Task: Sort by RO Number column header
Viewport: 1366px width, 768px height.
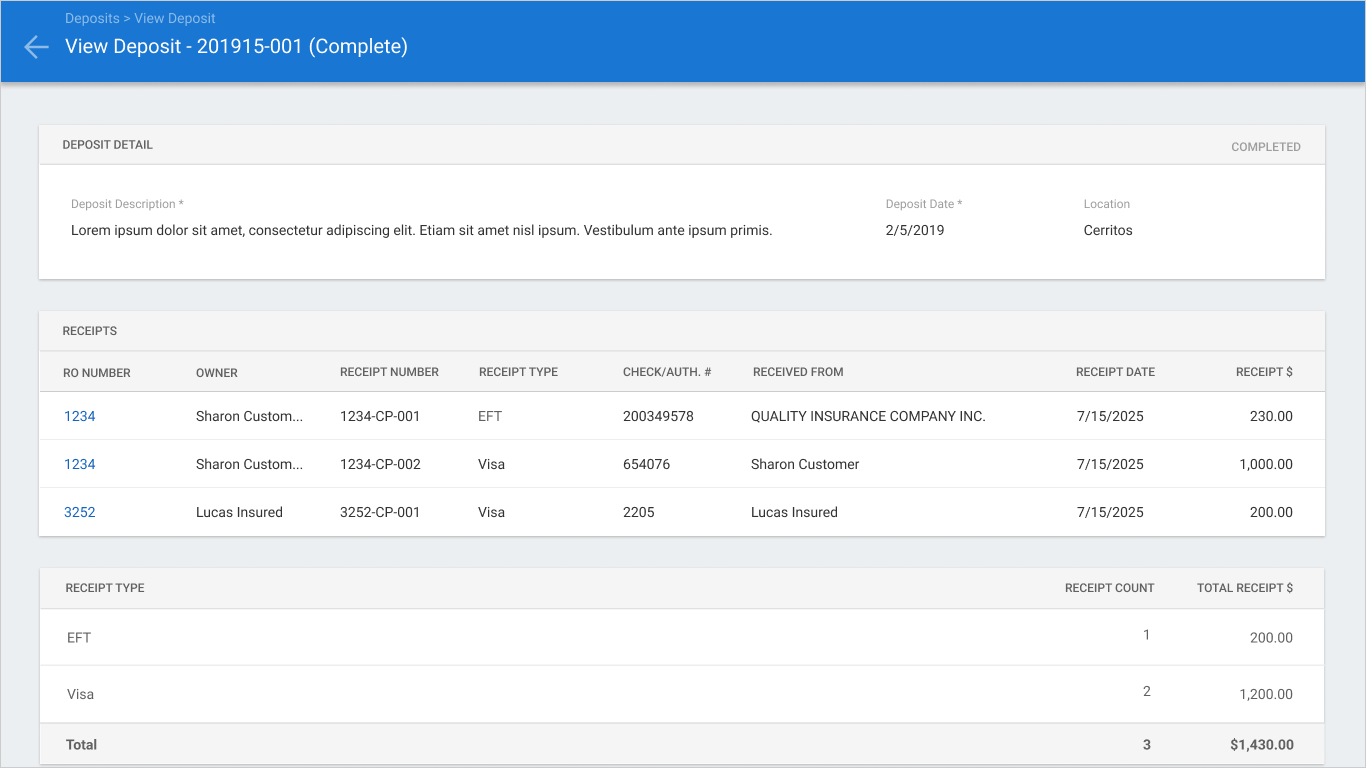Action: coord(97,373)
